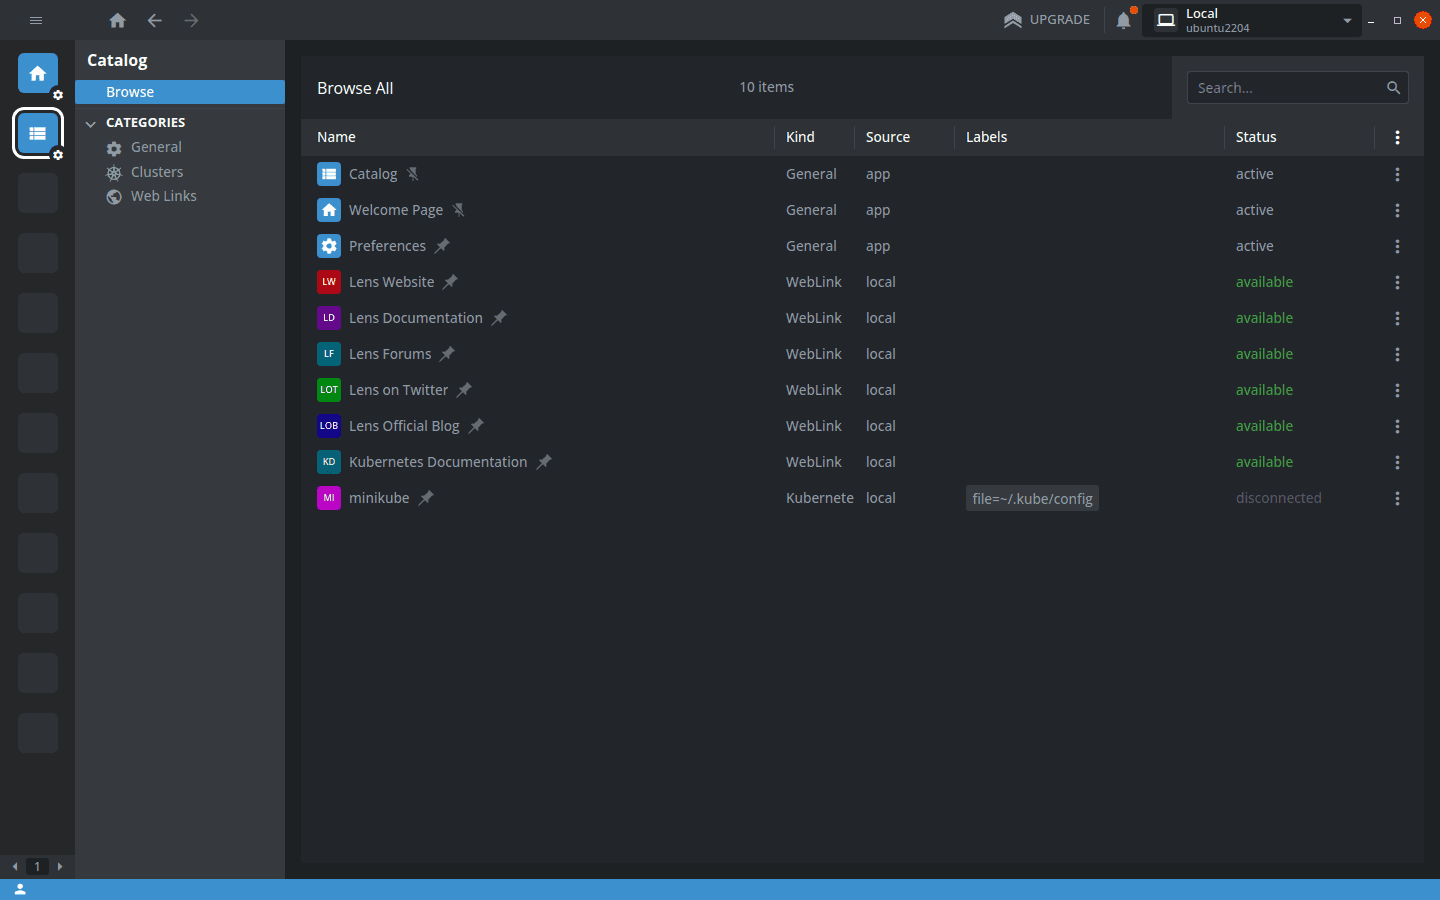1440x900 pixels.
Task: Click the search magnifier icon
Action: pos(1394,87)
